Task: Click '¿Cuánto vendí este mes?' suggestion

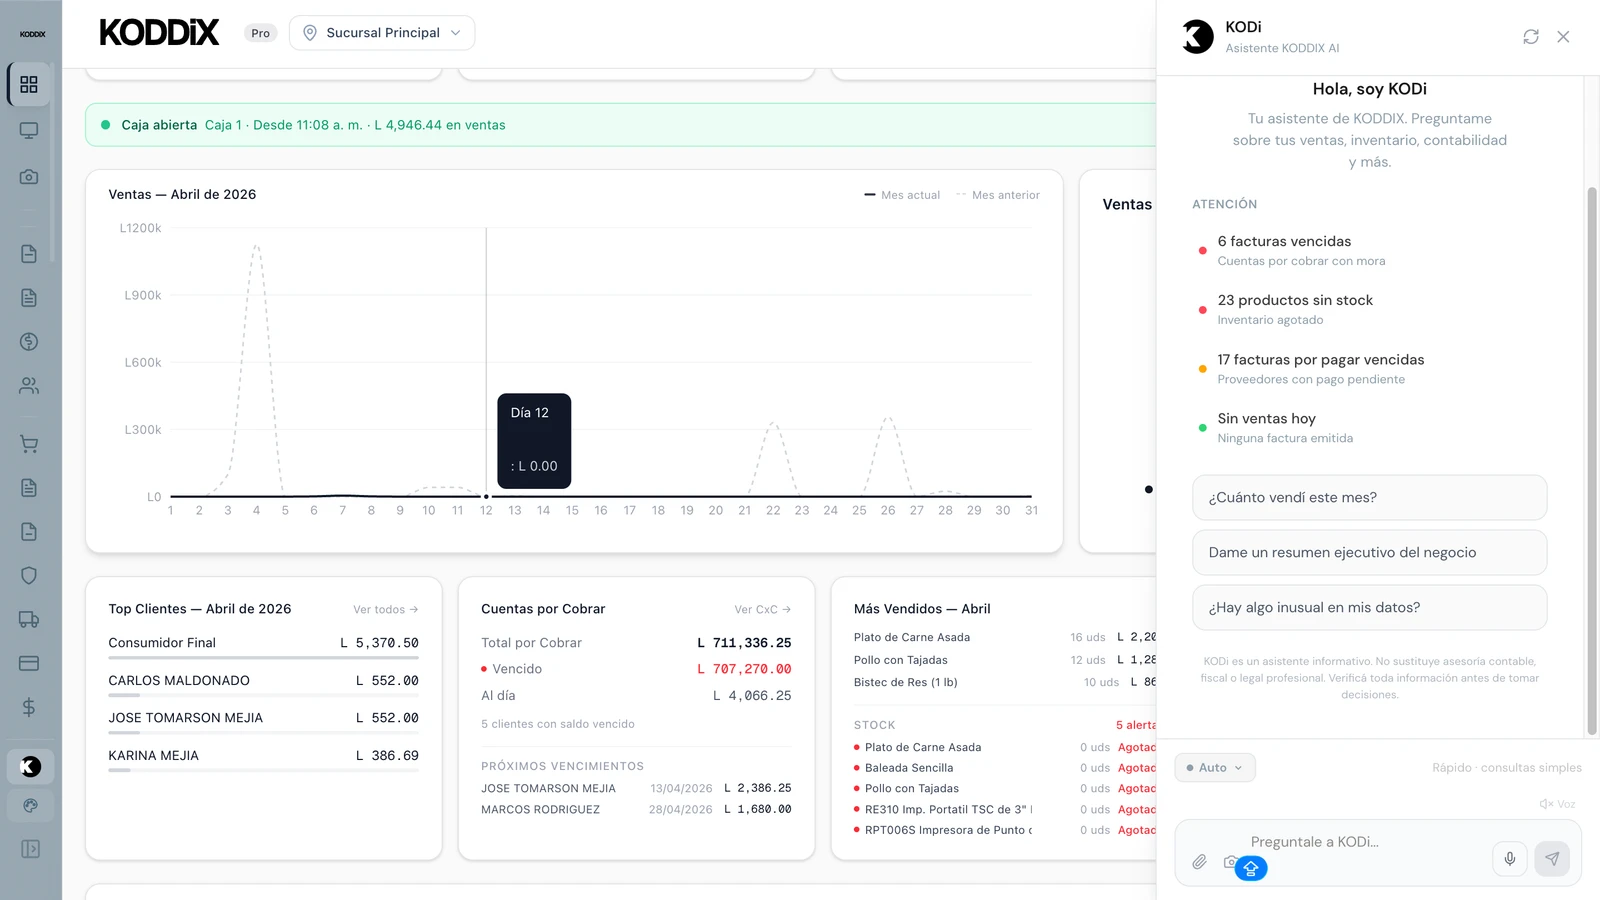Action: click(1369, 498)
